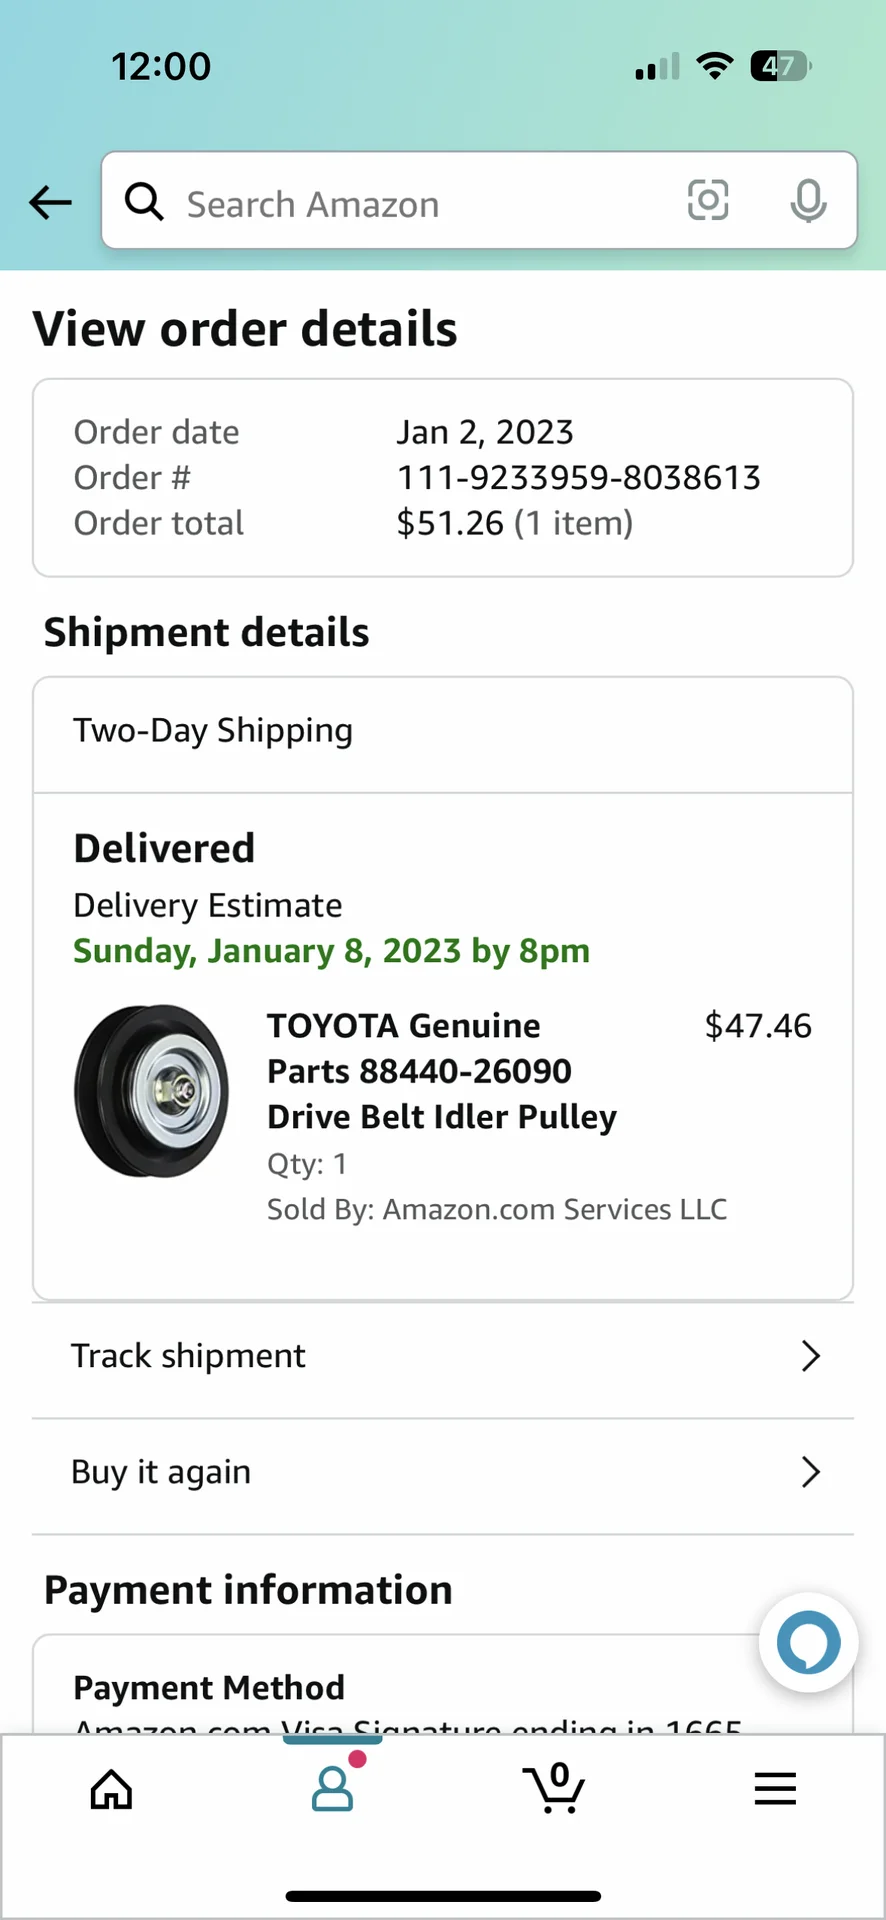
Task: Tap the order number 111-9233959-8038613
Action: click(x=578, y=478)
